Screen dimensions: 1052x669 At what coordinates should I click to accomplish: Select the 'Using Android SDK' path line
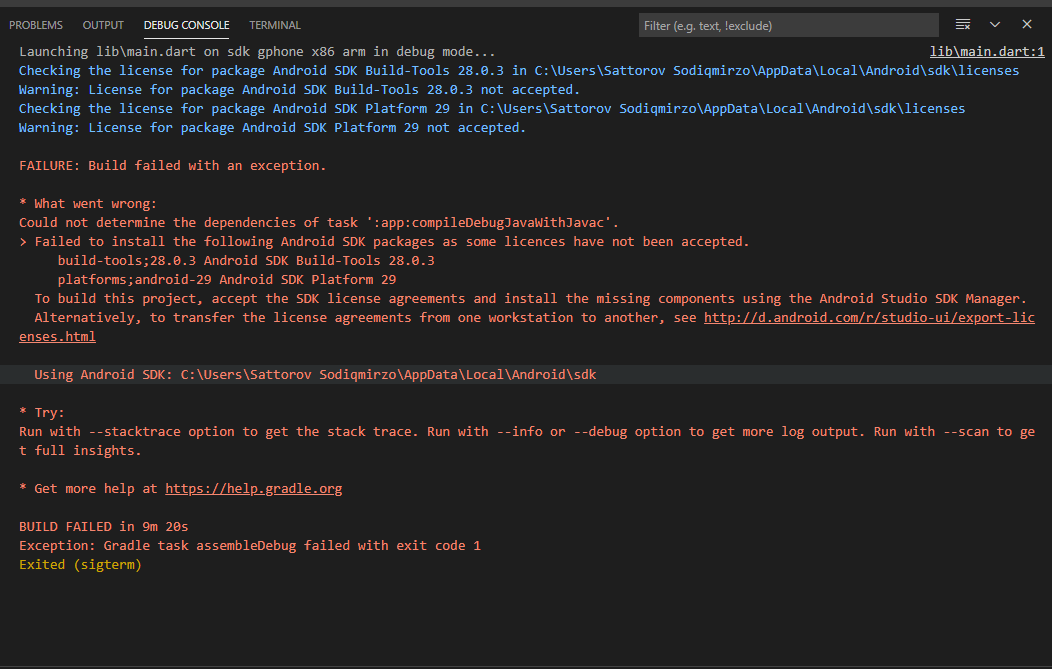(315, 374)
